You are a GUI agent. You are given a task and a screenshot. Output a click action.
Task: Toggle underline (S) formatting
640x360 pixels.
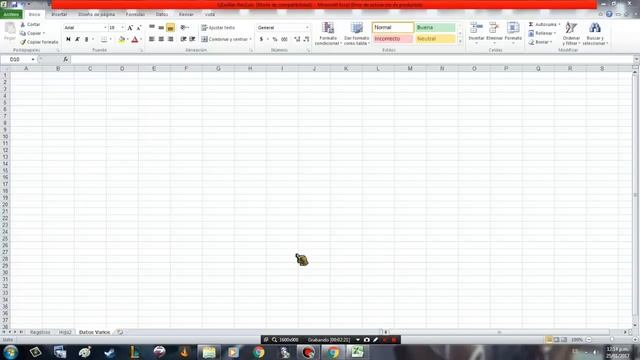click(x=86, y=39)
